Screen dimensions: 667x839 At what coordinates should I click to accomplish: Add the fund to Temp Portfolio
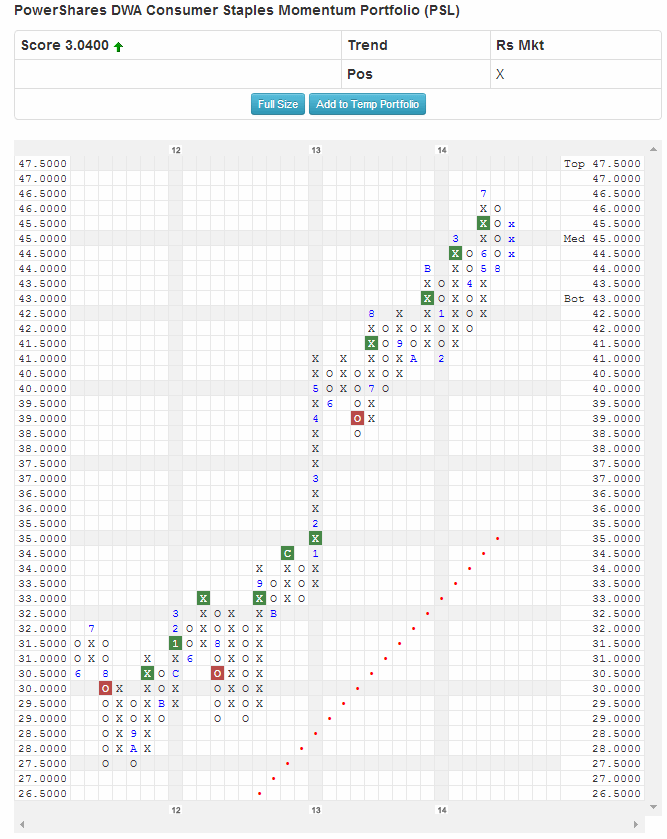click(x=367, y=104)
